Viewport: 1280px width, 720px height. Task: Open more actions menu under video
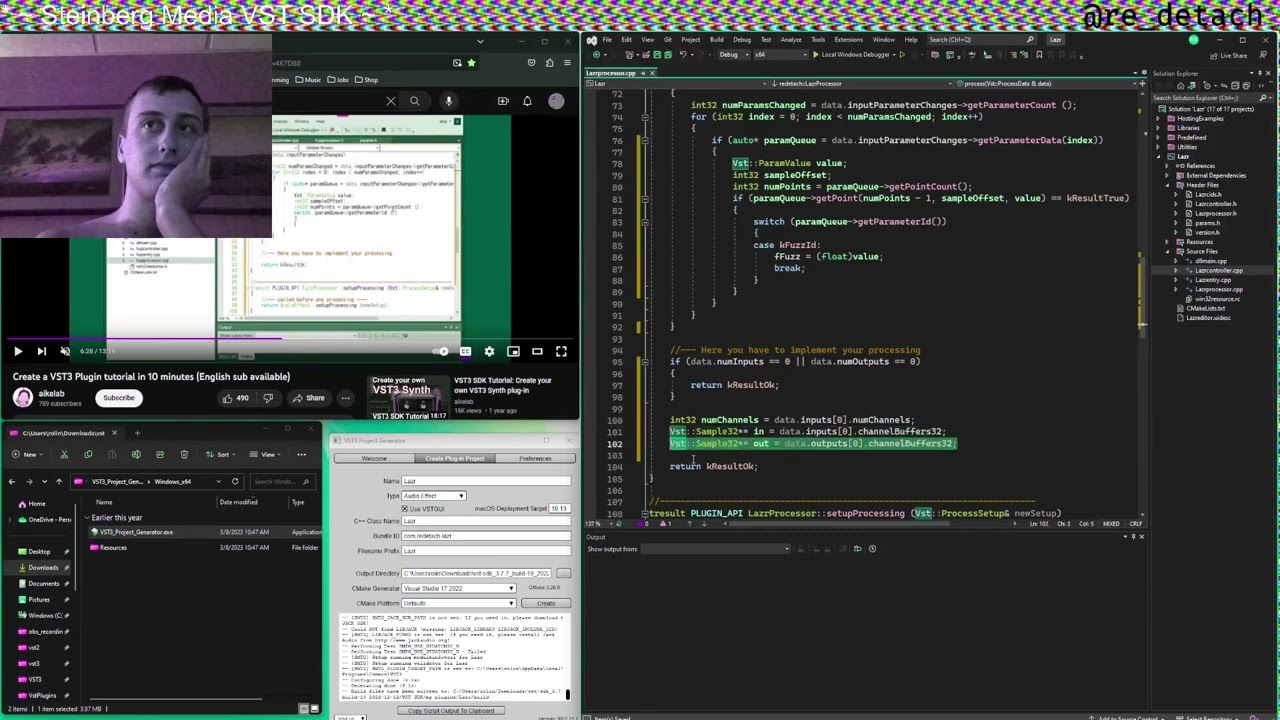click(x=345, y=398)
